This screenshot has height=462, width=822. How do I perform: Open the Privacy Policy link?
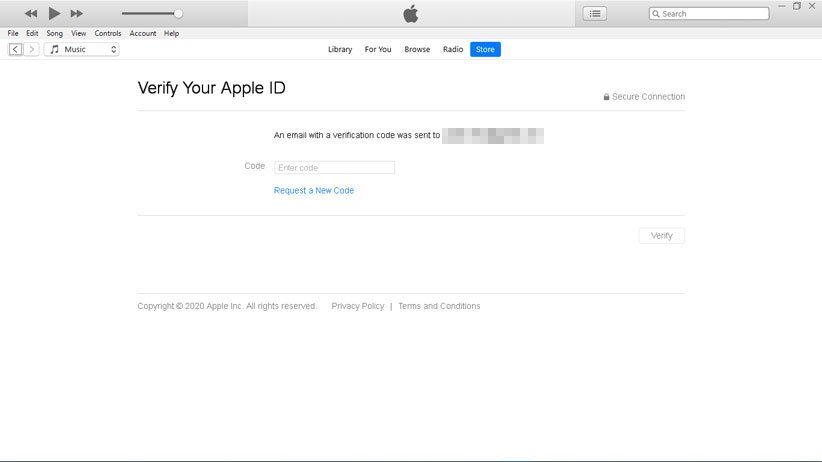[x=357, y=306]
